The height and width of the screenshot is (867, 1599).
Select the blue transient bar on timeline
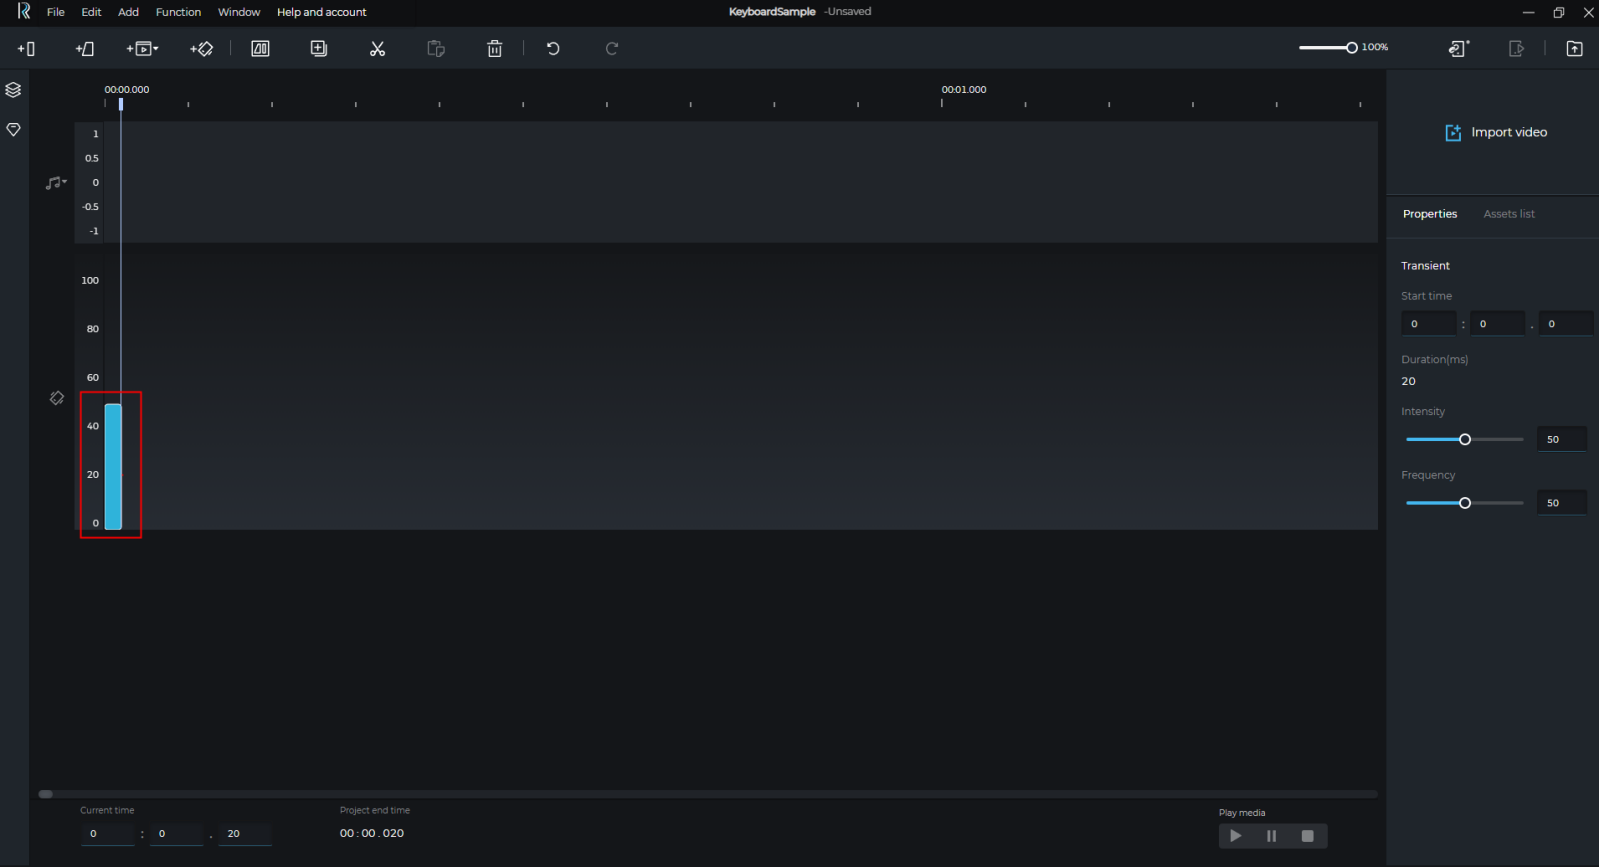(x=113, y=466)
